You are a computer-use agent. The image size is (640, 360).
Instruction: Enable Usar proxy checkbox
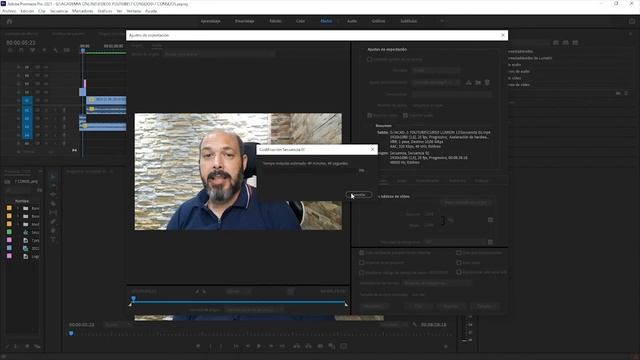[459, 263]
